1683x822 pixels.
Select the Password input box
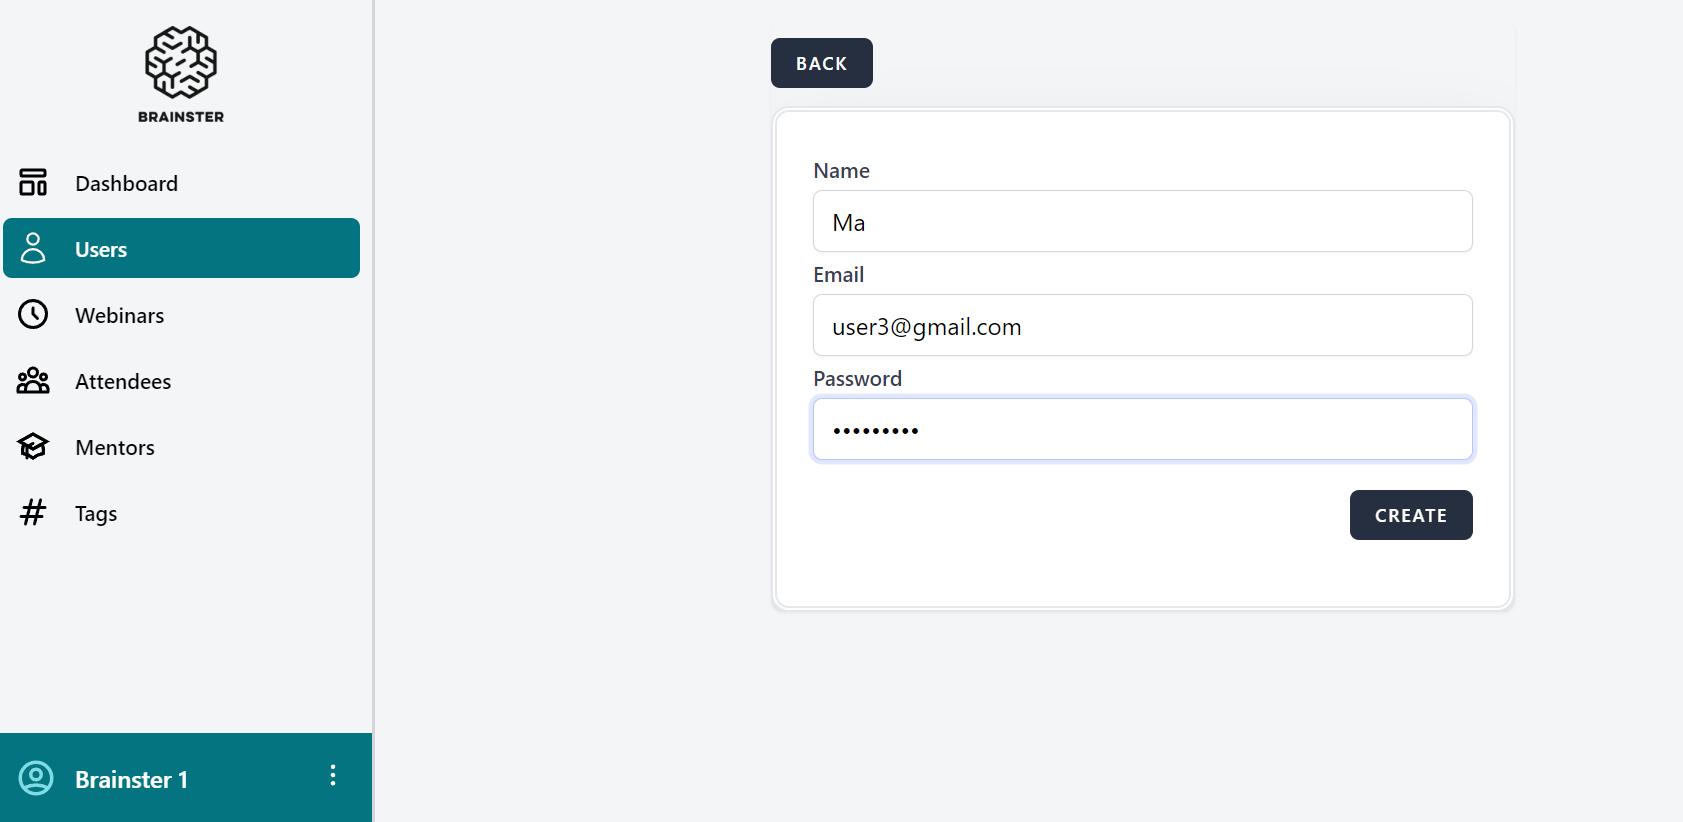(1142, 430)
